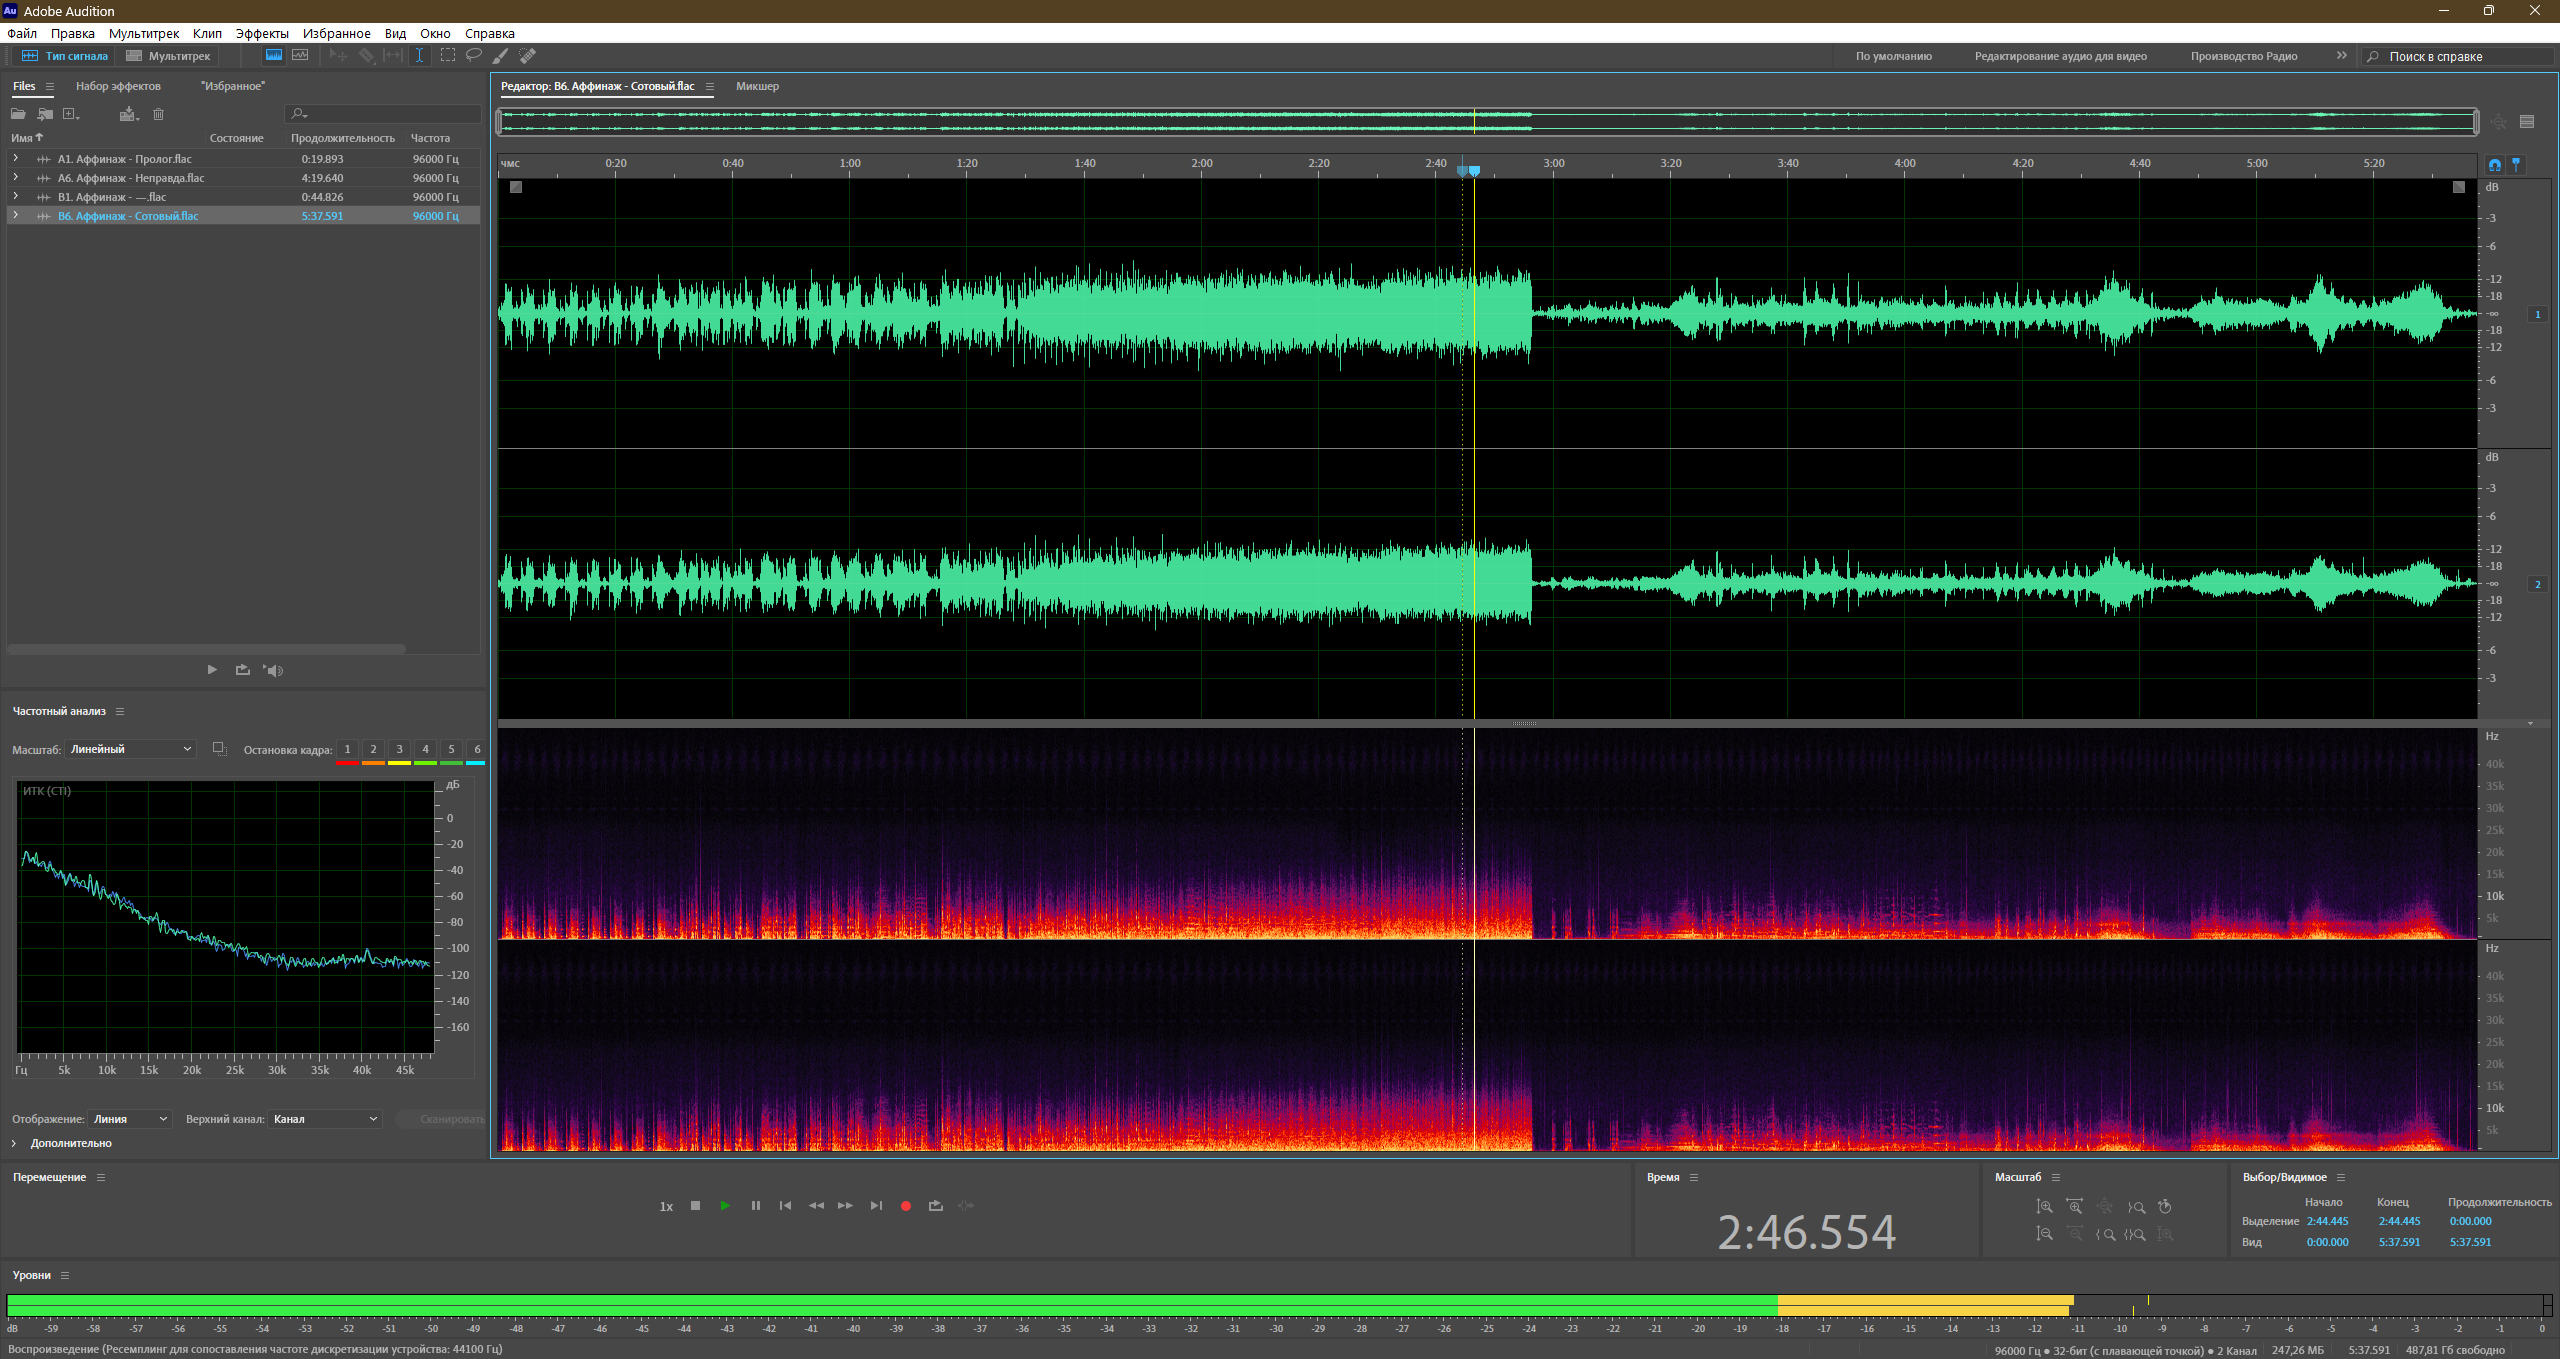Switch to the Микшер tab
Image resolution: width=2560 pixels, height=1359 pixels.
pyautogui.click(x=757, y=86)
